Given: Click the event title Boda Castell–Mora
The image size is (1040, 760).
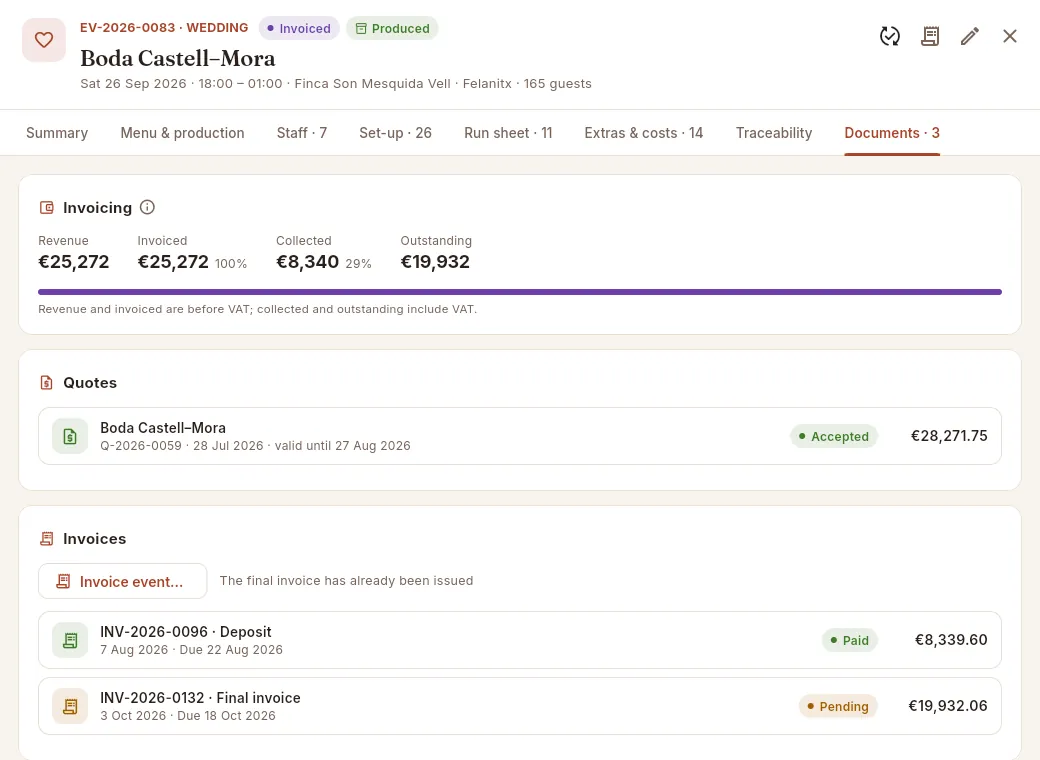Looking at the screenshot, I should 178,58.
